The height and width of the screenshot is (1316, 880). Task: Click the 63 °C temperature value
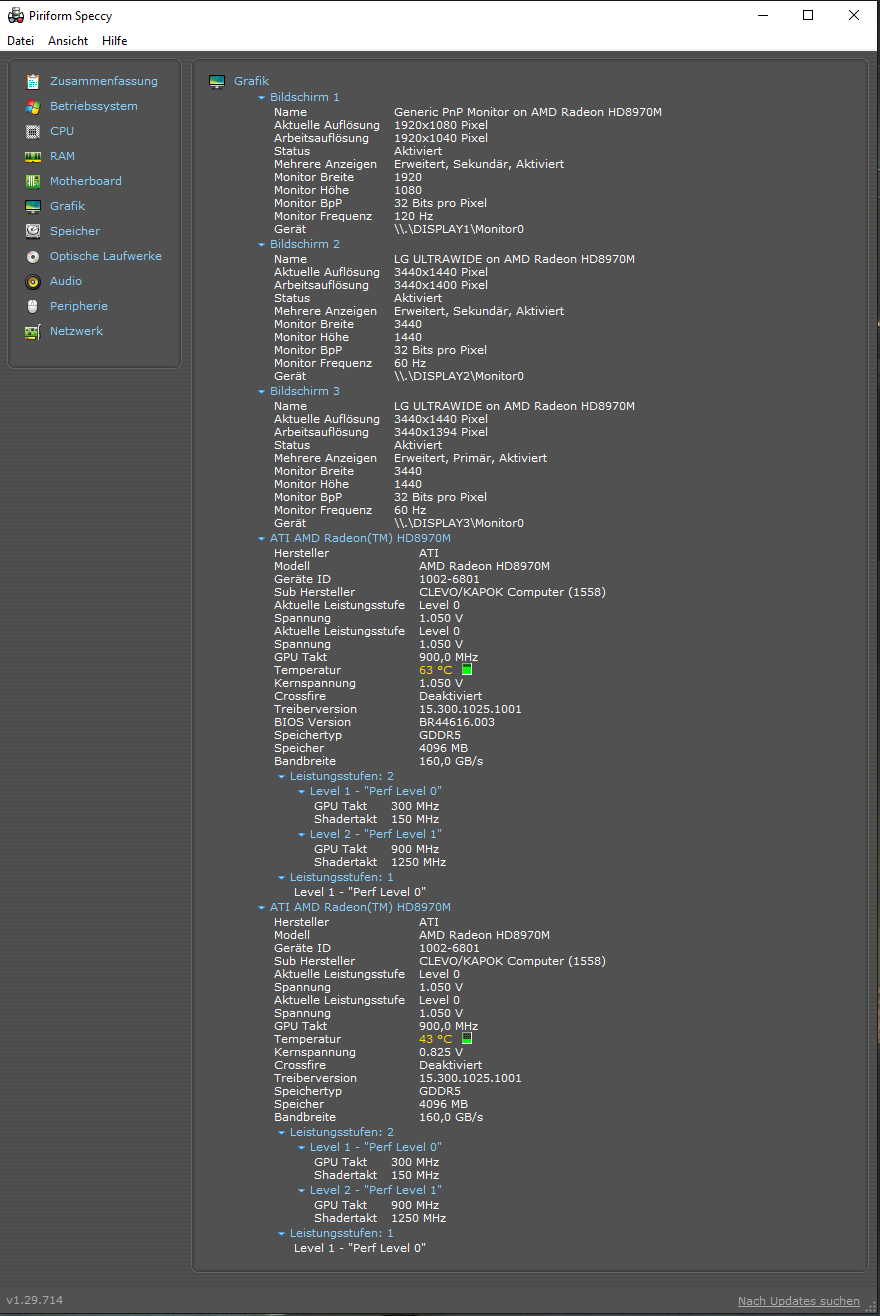point(436,670)
